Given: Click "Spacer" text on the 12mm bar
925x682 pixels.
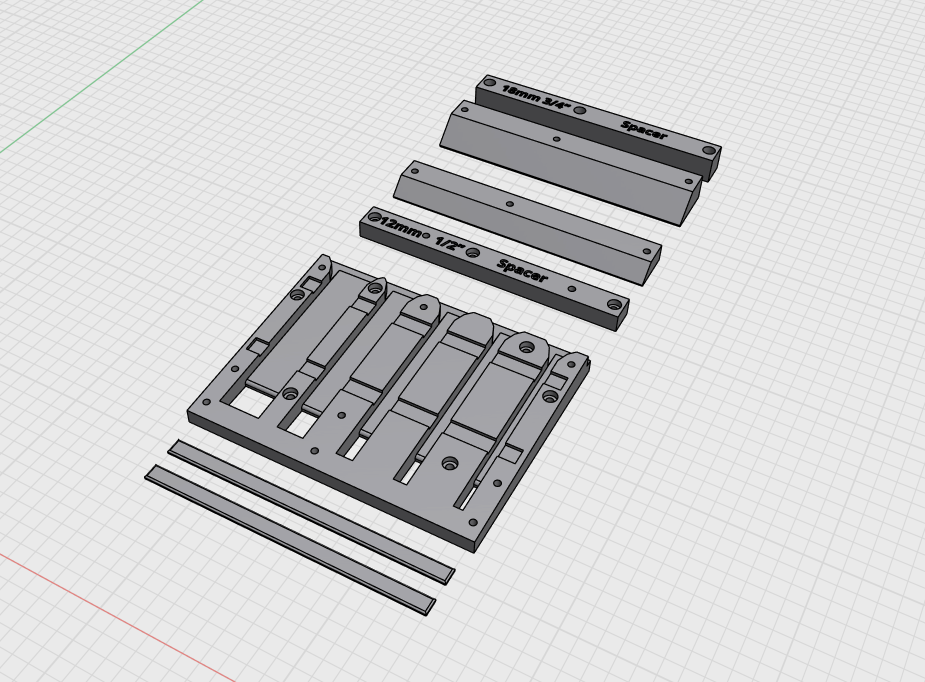Looking at the screenshot, I should pos(522,270).
